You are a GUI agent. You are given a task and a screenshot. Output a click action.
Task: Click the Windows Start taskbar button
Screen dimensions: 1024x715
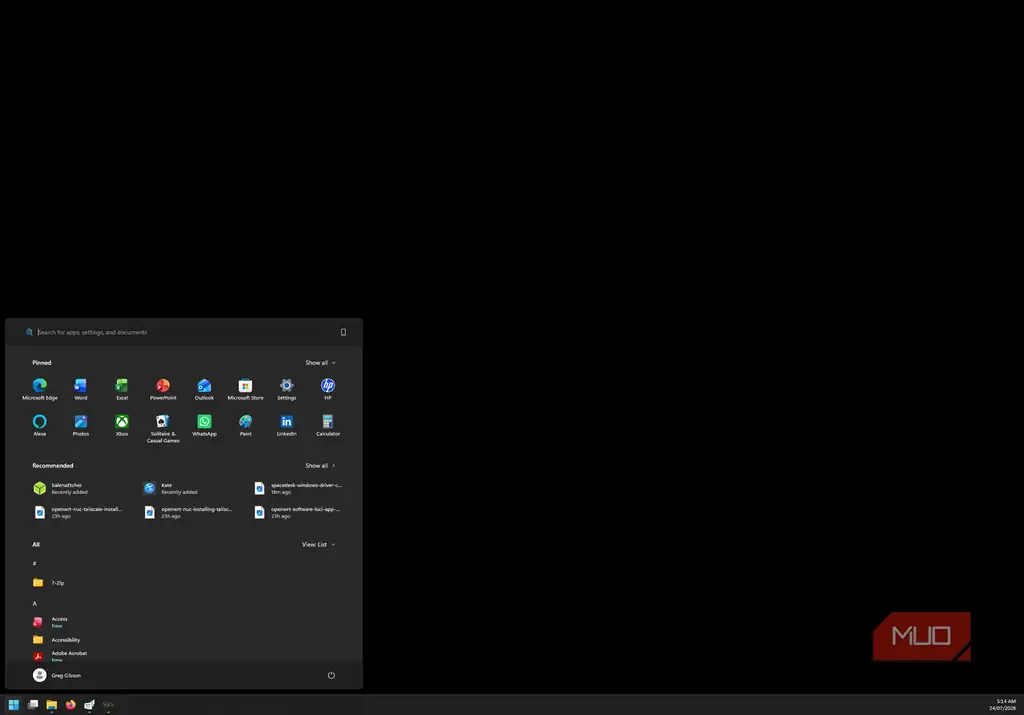[x=14, y=705]
